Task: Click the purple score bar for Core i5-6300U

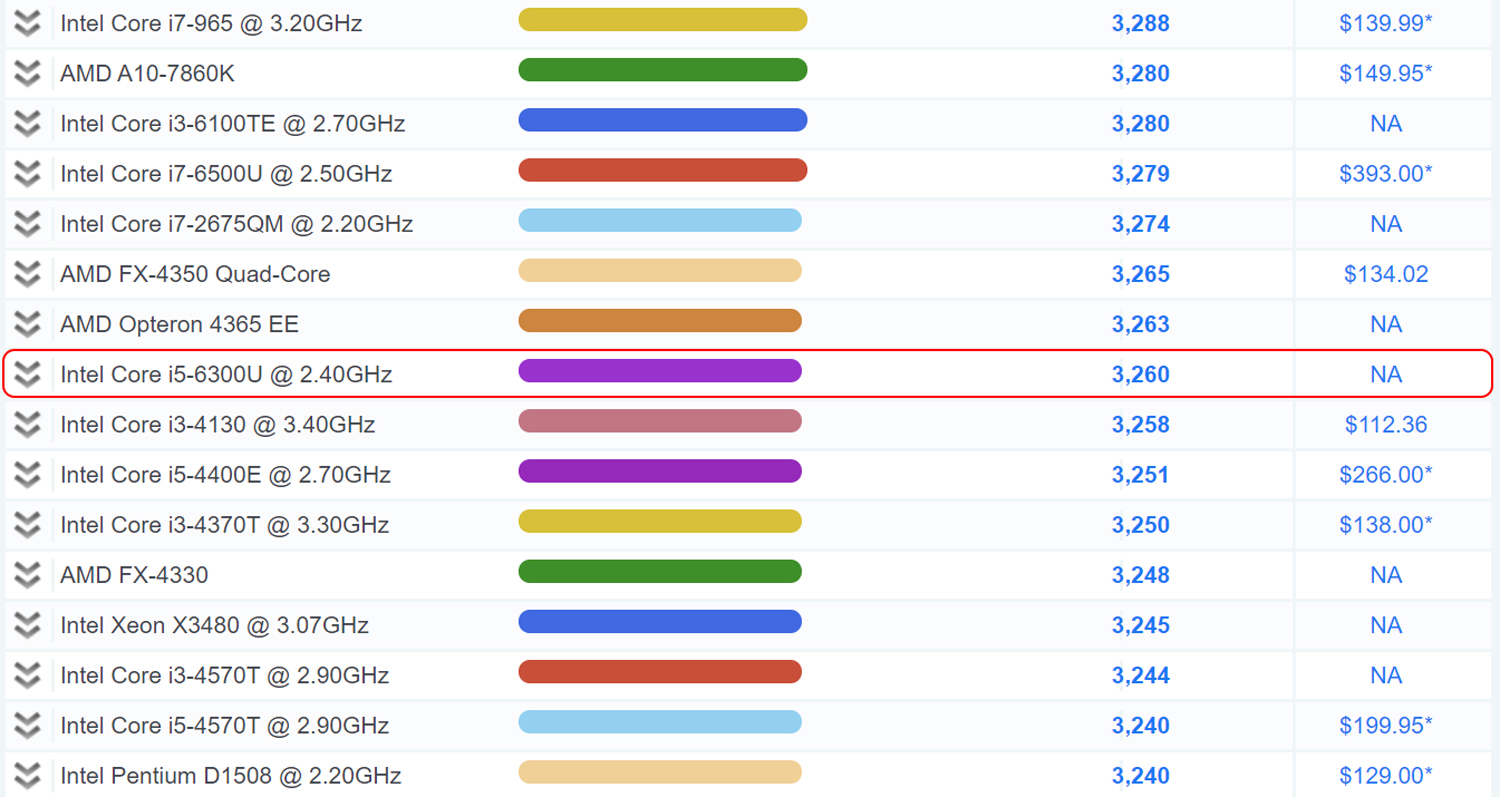Action: [660, 370]
